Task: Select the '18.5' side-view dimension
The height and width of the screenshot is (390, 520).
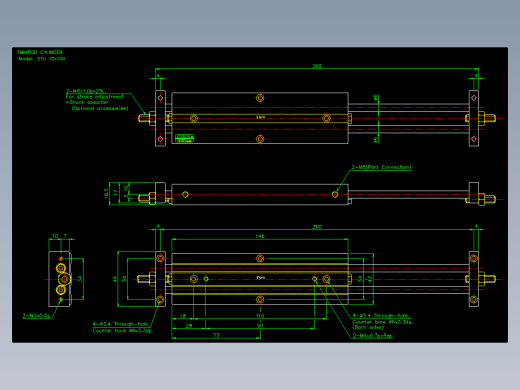Action: click(106, 194)
